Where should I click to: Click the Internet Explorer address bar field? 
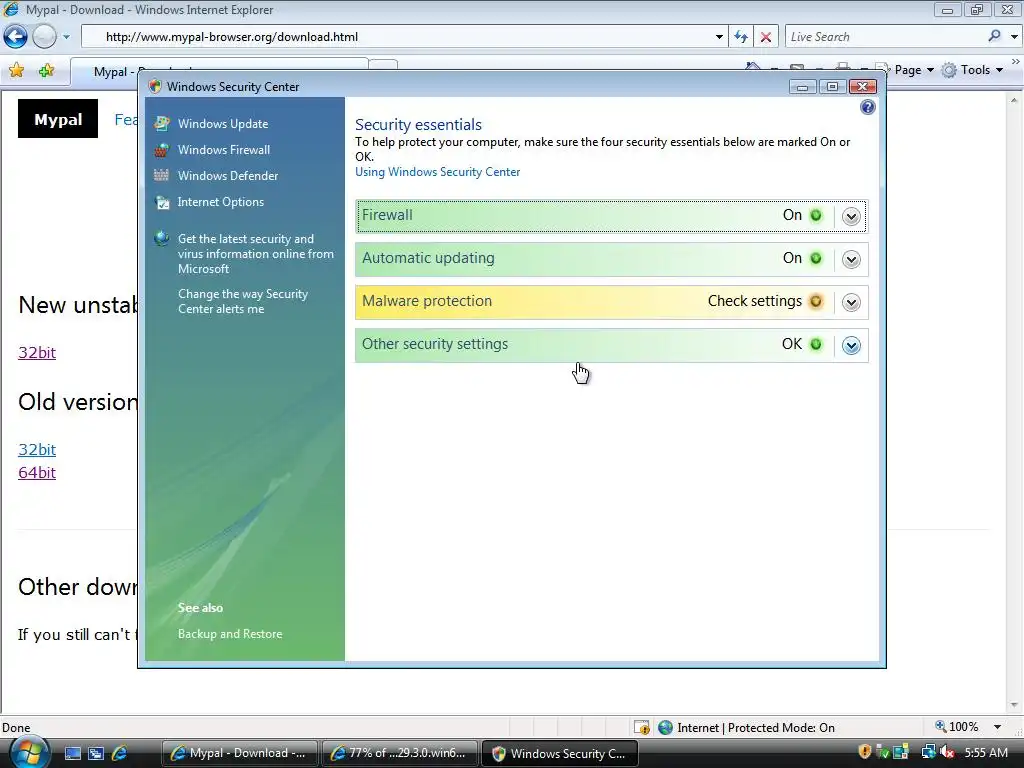[405, 37]
